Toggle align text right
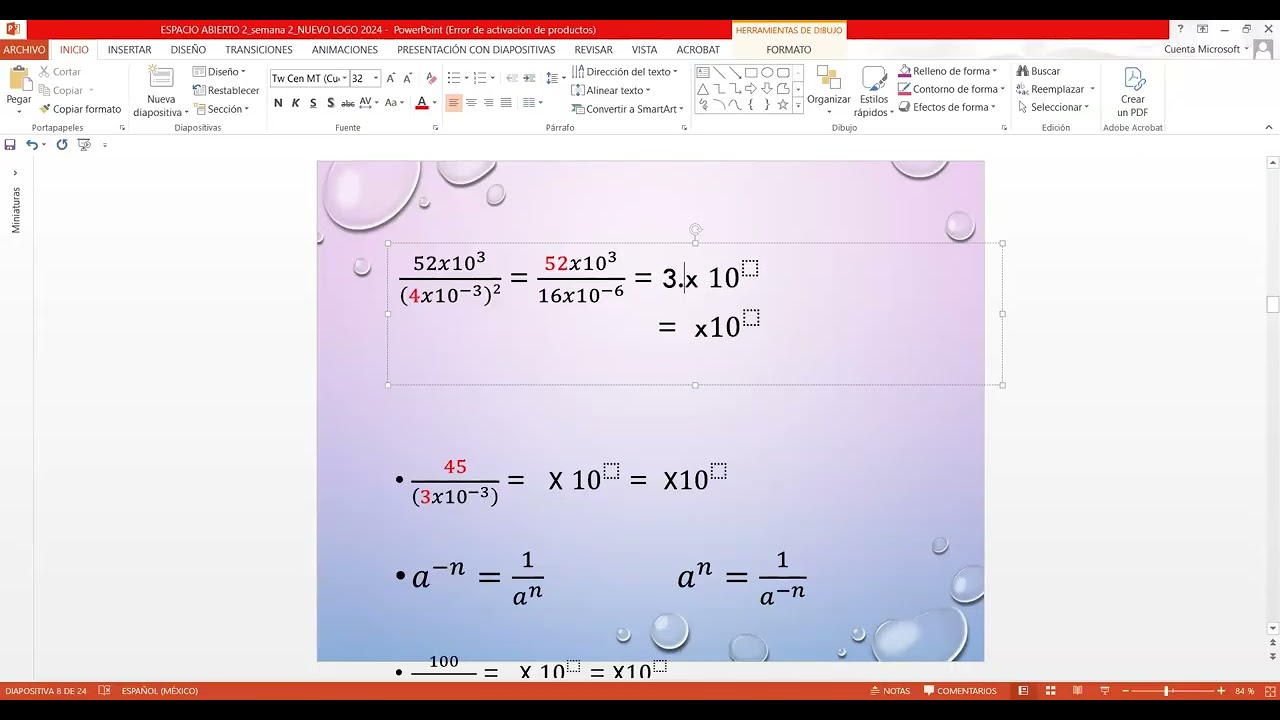Image resolution: width=1280 pixels, height=720 pixels. pos(488,103)
